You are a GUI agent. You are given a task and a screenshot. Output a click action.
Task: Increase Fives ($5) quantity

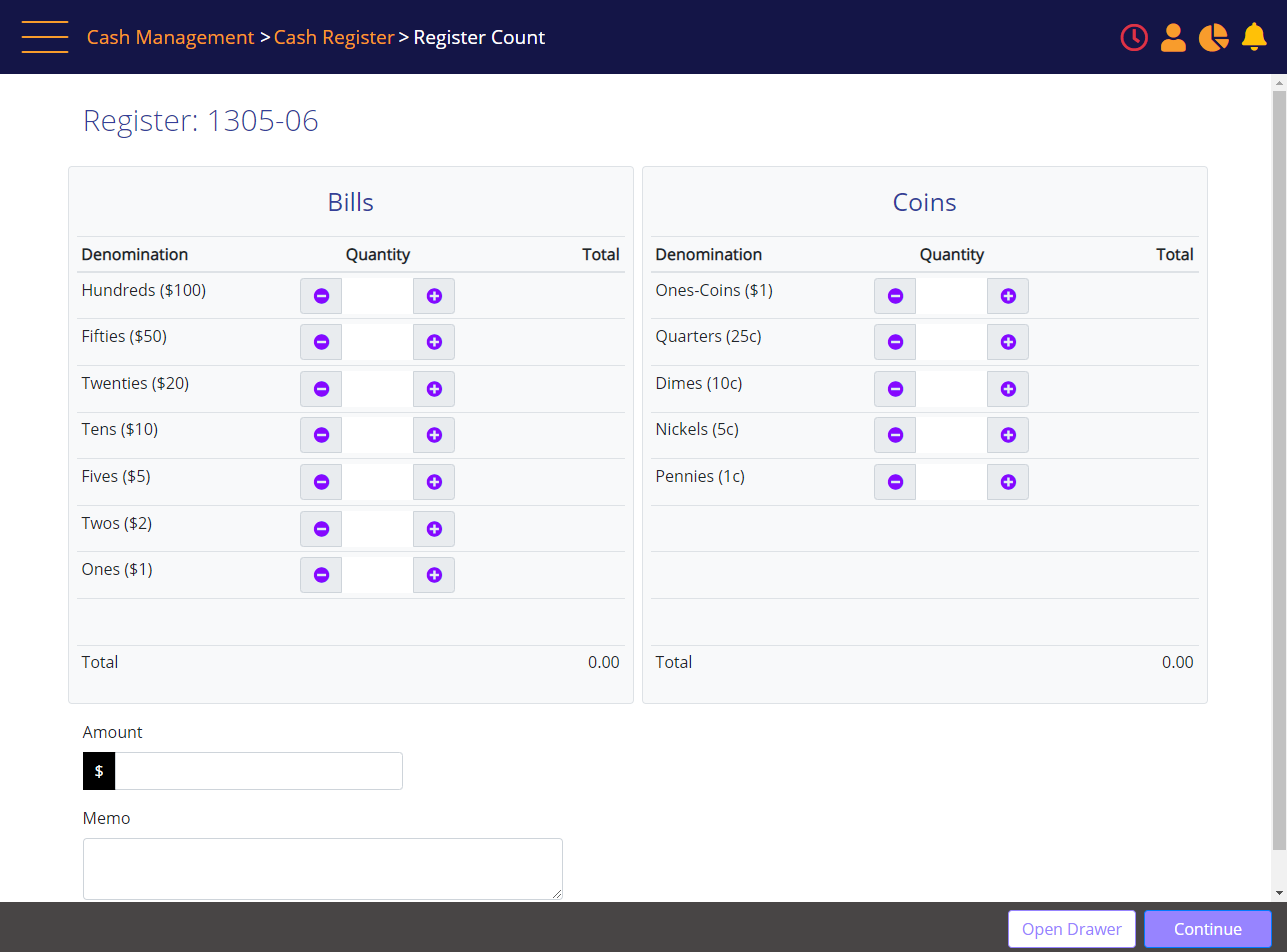click(x=434, y=482)
